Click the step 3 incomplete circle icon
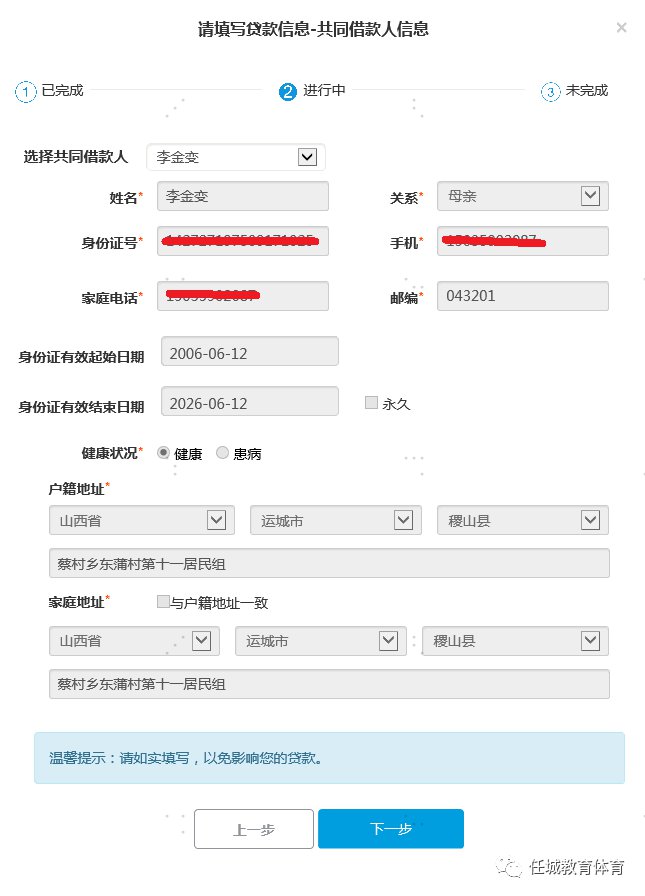Viewport: 645px width, 896px height. pos(550,92)
